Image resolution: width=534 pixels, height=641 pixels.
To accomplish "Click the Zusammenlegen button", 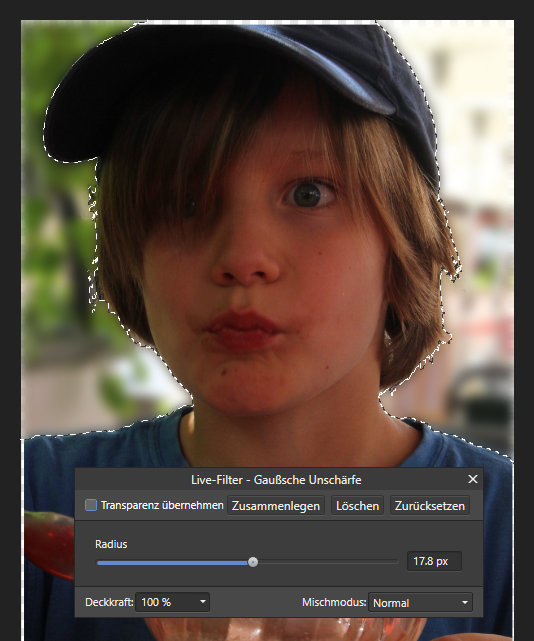I will pos(276,506).
